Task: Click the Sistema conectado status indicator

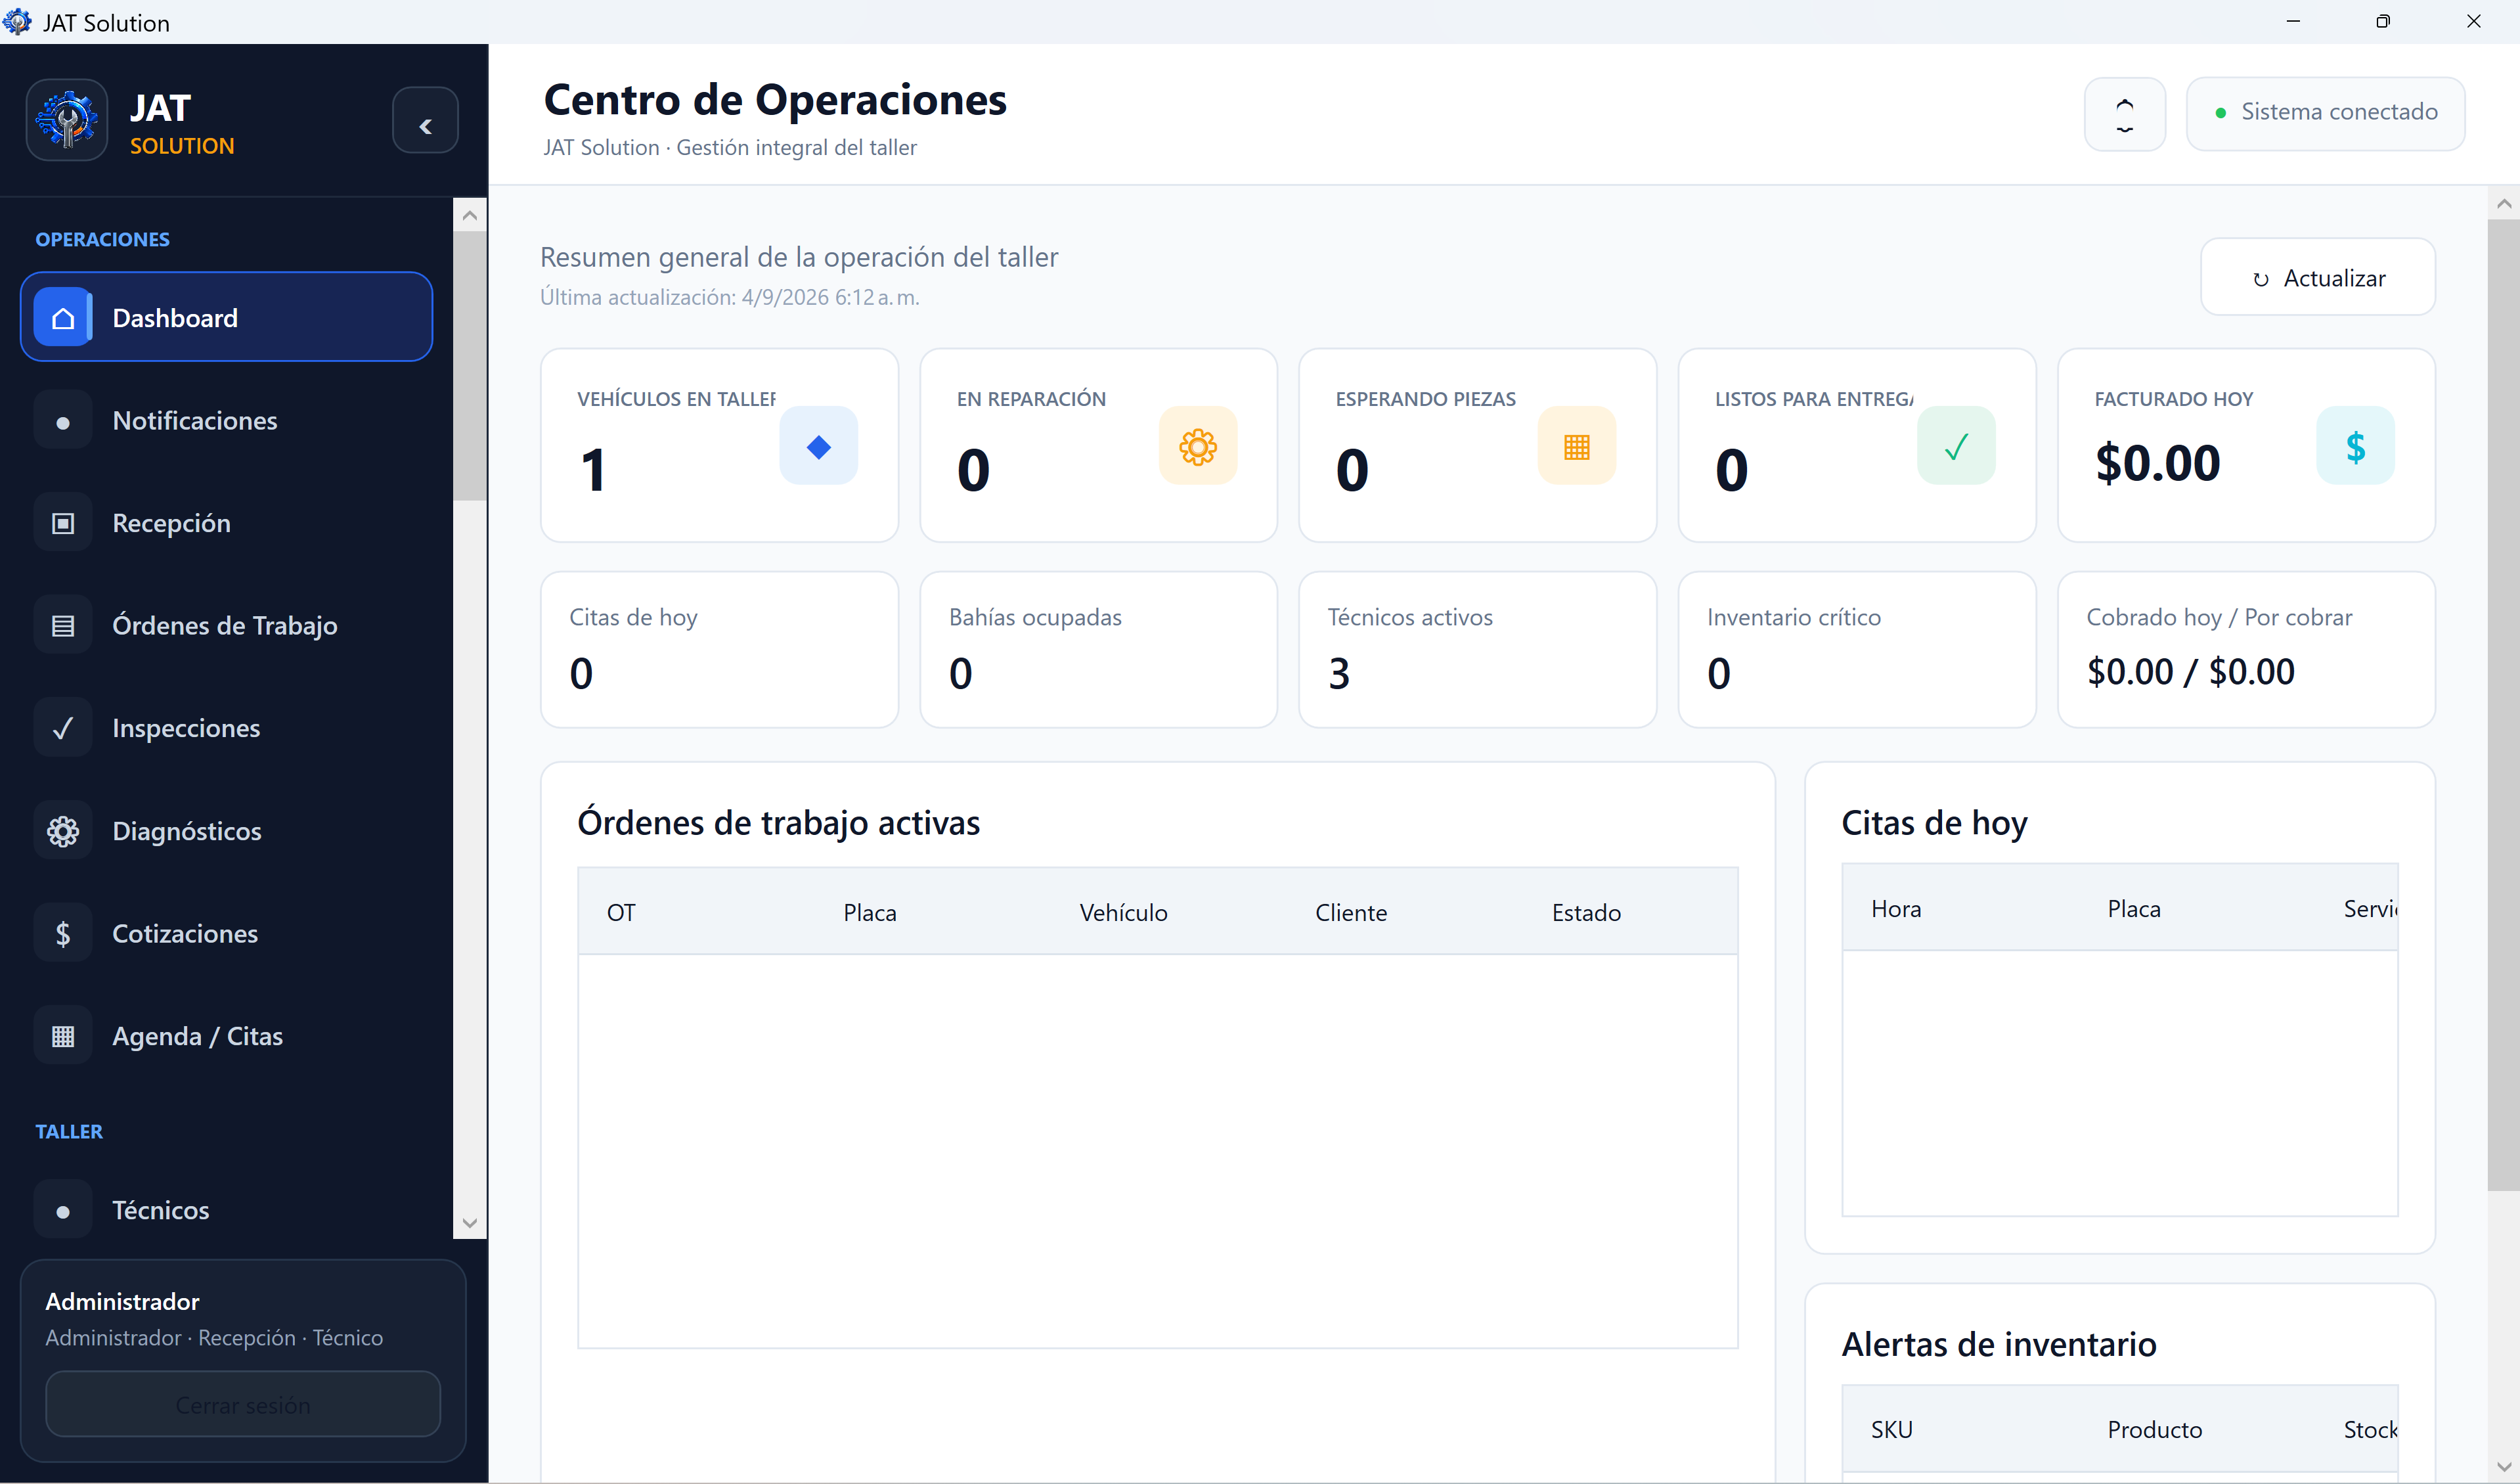Action: point(2326,113)
